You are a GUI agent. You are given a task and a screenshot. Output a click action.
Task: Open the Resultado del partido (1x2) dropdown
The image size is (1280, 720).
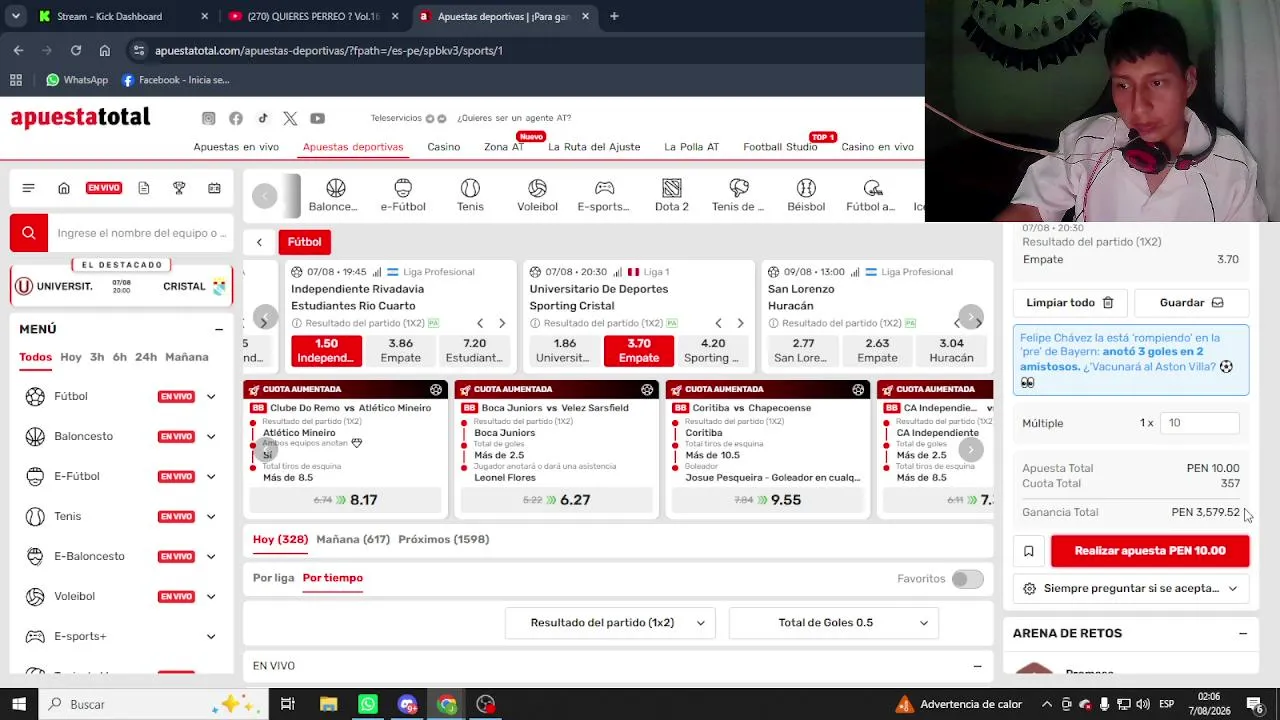click(x=610, y=623)
